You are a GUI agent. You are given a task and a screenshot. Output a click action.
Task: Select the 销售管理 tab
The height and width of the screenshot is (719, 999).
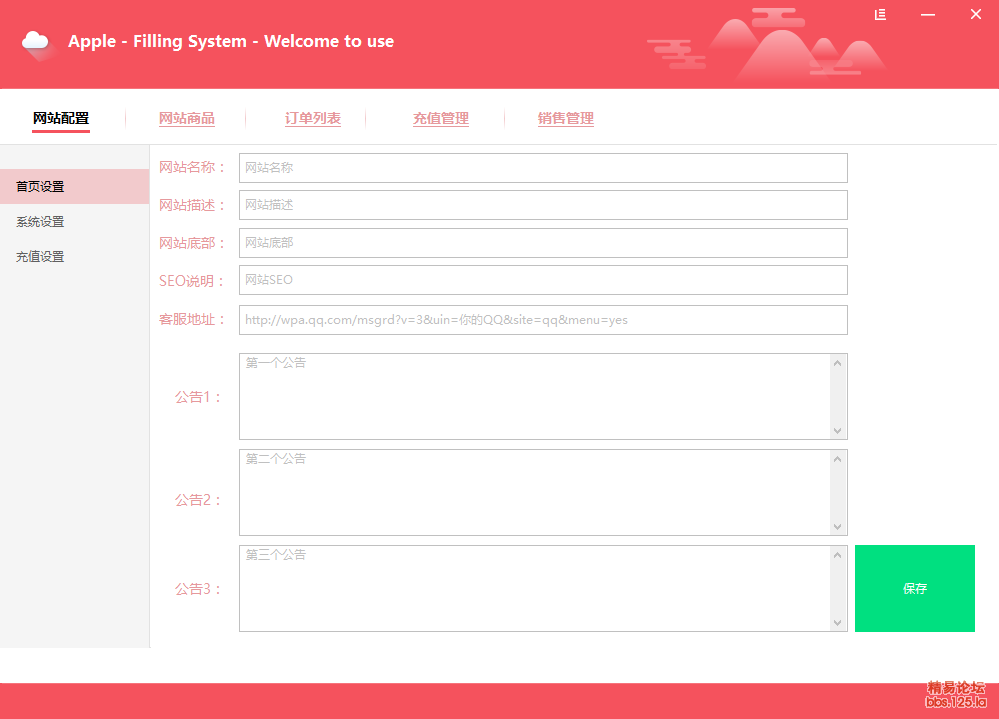566,118
